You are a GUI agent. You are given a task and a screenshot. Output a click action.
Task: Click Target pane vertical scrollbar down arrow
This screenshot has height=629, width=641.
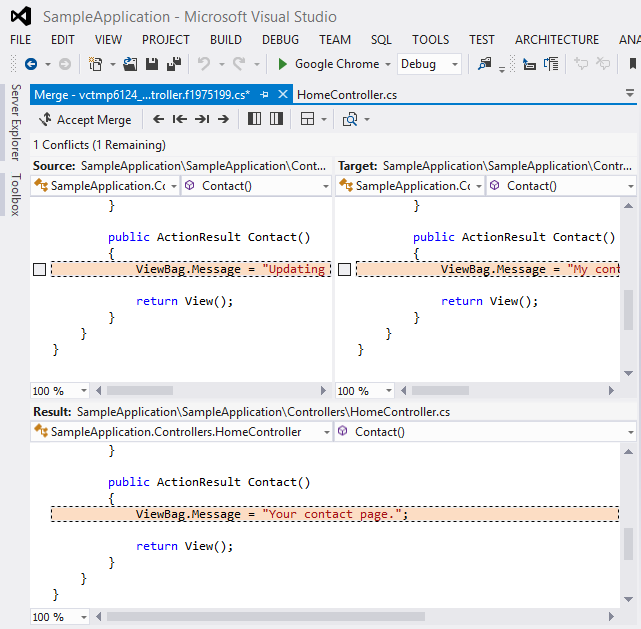(x=629, y=373)
